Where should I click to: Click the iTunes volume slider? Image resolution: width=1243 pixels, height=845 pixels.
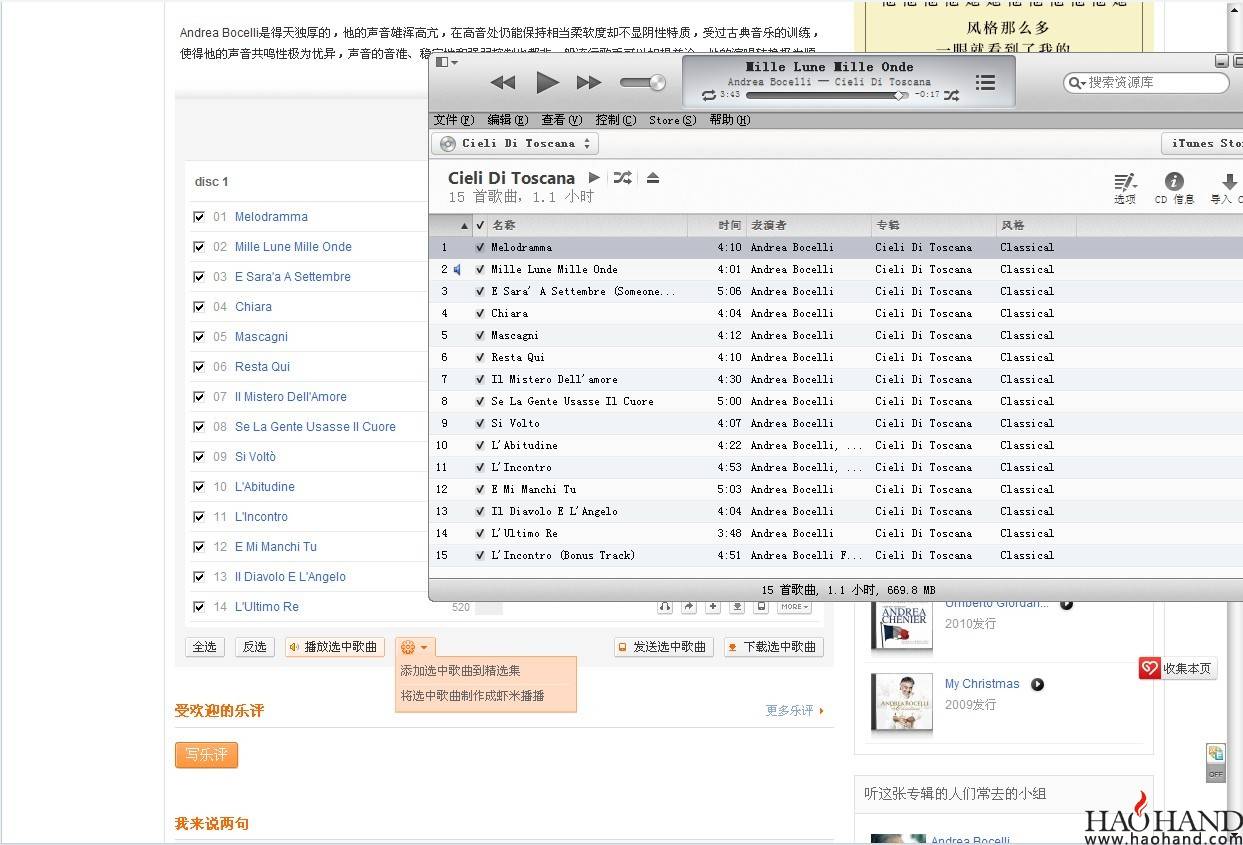coord(642,83)
